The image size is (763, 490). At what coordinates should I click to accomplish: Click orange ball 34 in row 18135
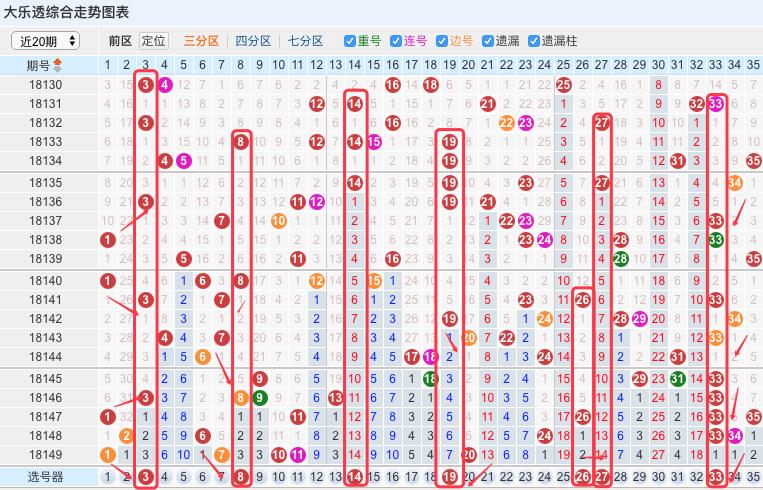pos(735,183)
